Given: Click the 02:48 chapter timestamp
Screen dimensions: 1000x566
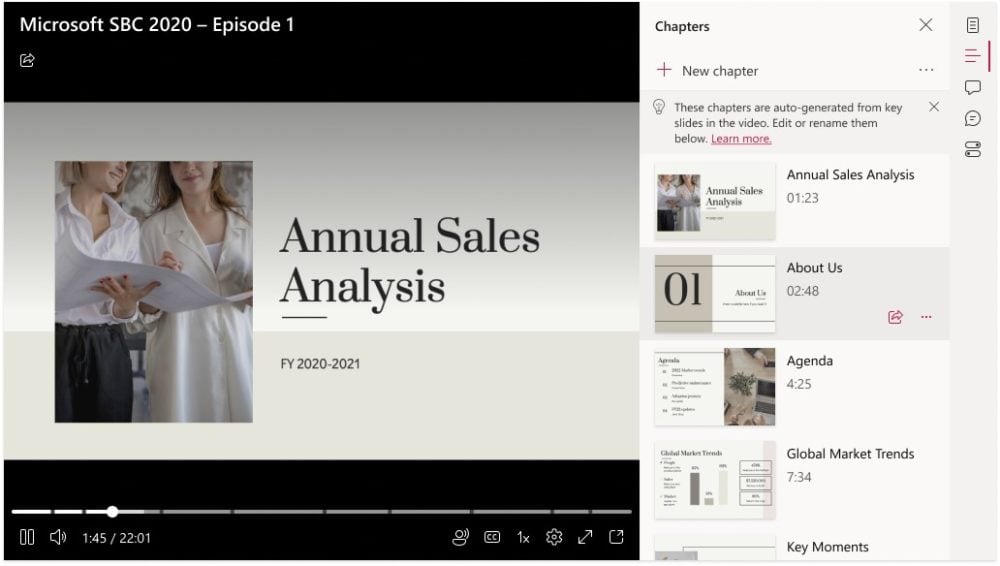Looking at the screenshot, I should [802, 291].
